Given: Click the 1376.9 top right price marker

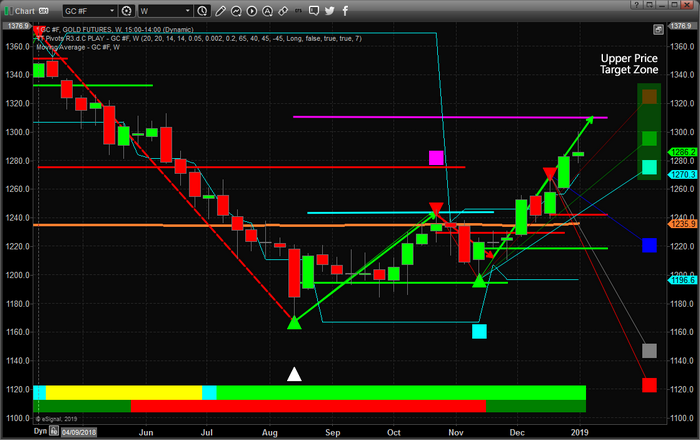Looking at the screenshot, I should 681,26.
